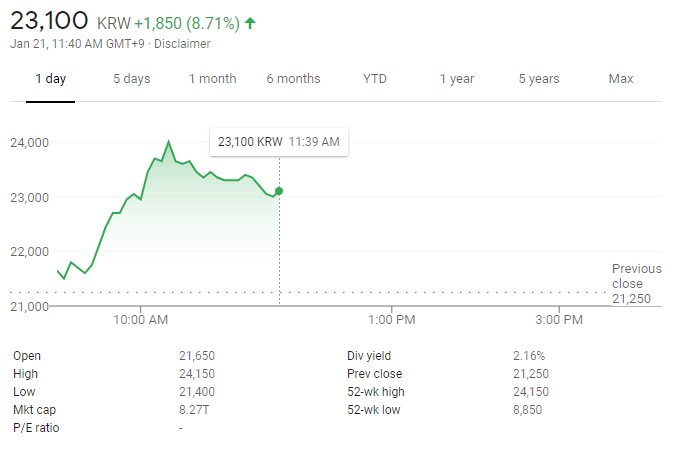Switch to the 1 year tab
This screenshot has height=449, width=695.
456,79
